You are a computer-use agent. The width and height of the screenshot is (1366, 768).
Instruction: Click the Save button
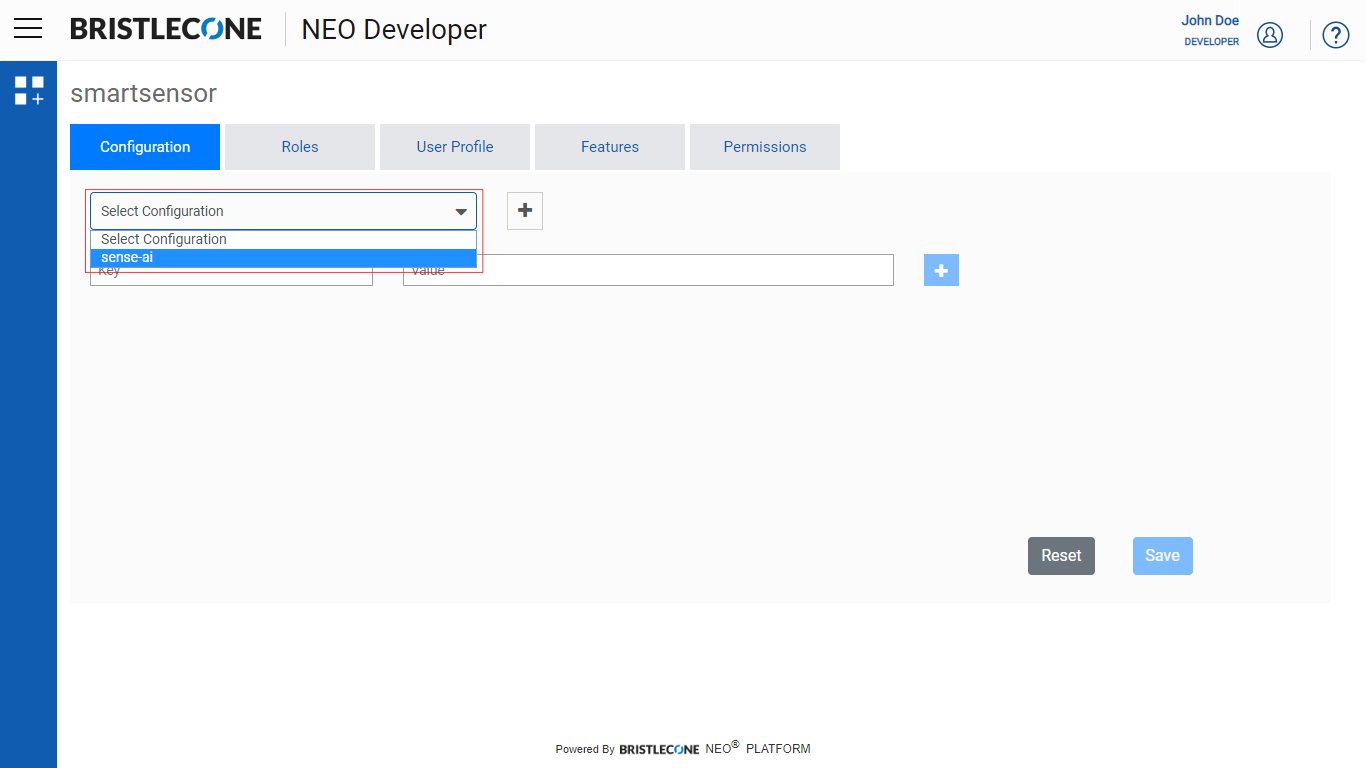coord(1163,556)
